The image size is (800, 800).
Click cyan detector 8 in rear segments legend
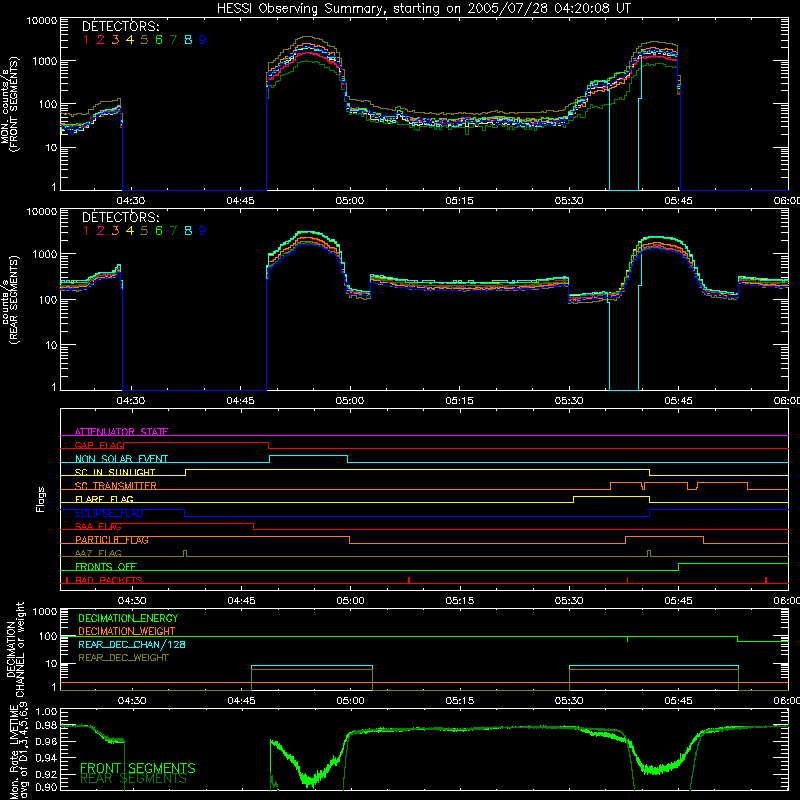tap(188, 231)
